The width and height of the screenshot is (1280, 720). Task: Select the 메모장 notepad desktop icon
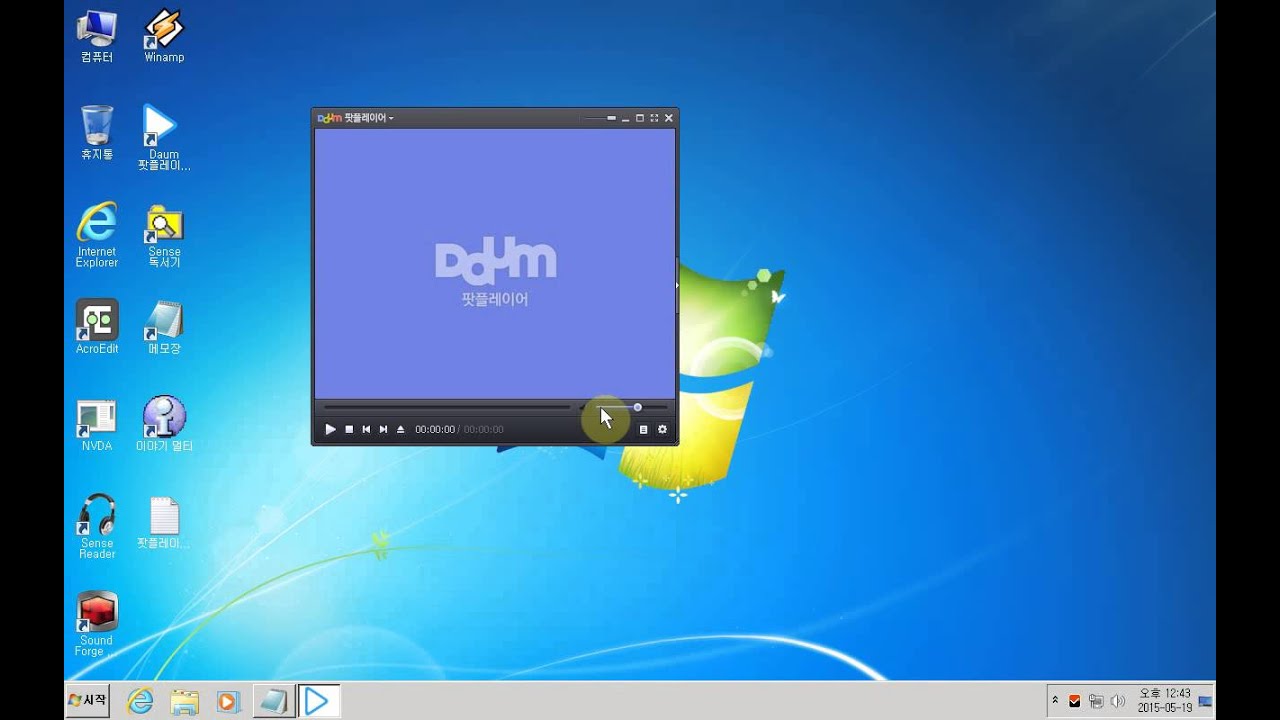click(x=164, y=327)
